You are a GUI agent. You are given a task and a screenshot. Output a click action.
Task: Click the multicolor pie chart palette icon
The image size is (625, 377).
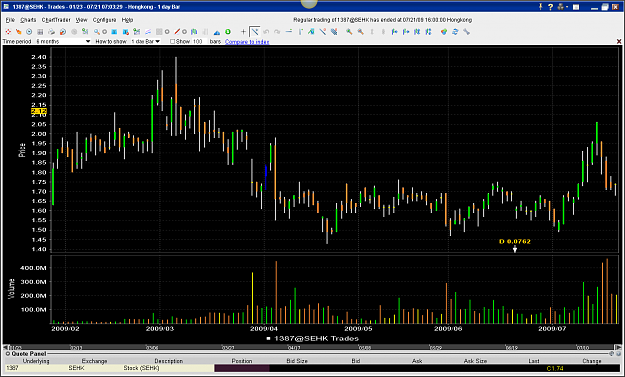(444, 31)
